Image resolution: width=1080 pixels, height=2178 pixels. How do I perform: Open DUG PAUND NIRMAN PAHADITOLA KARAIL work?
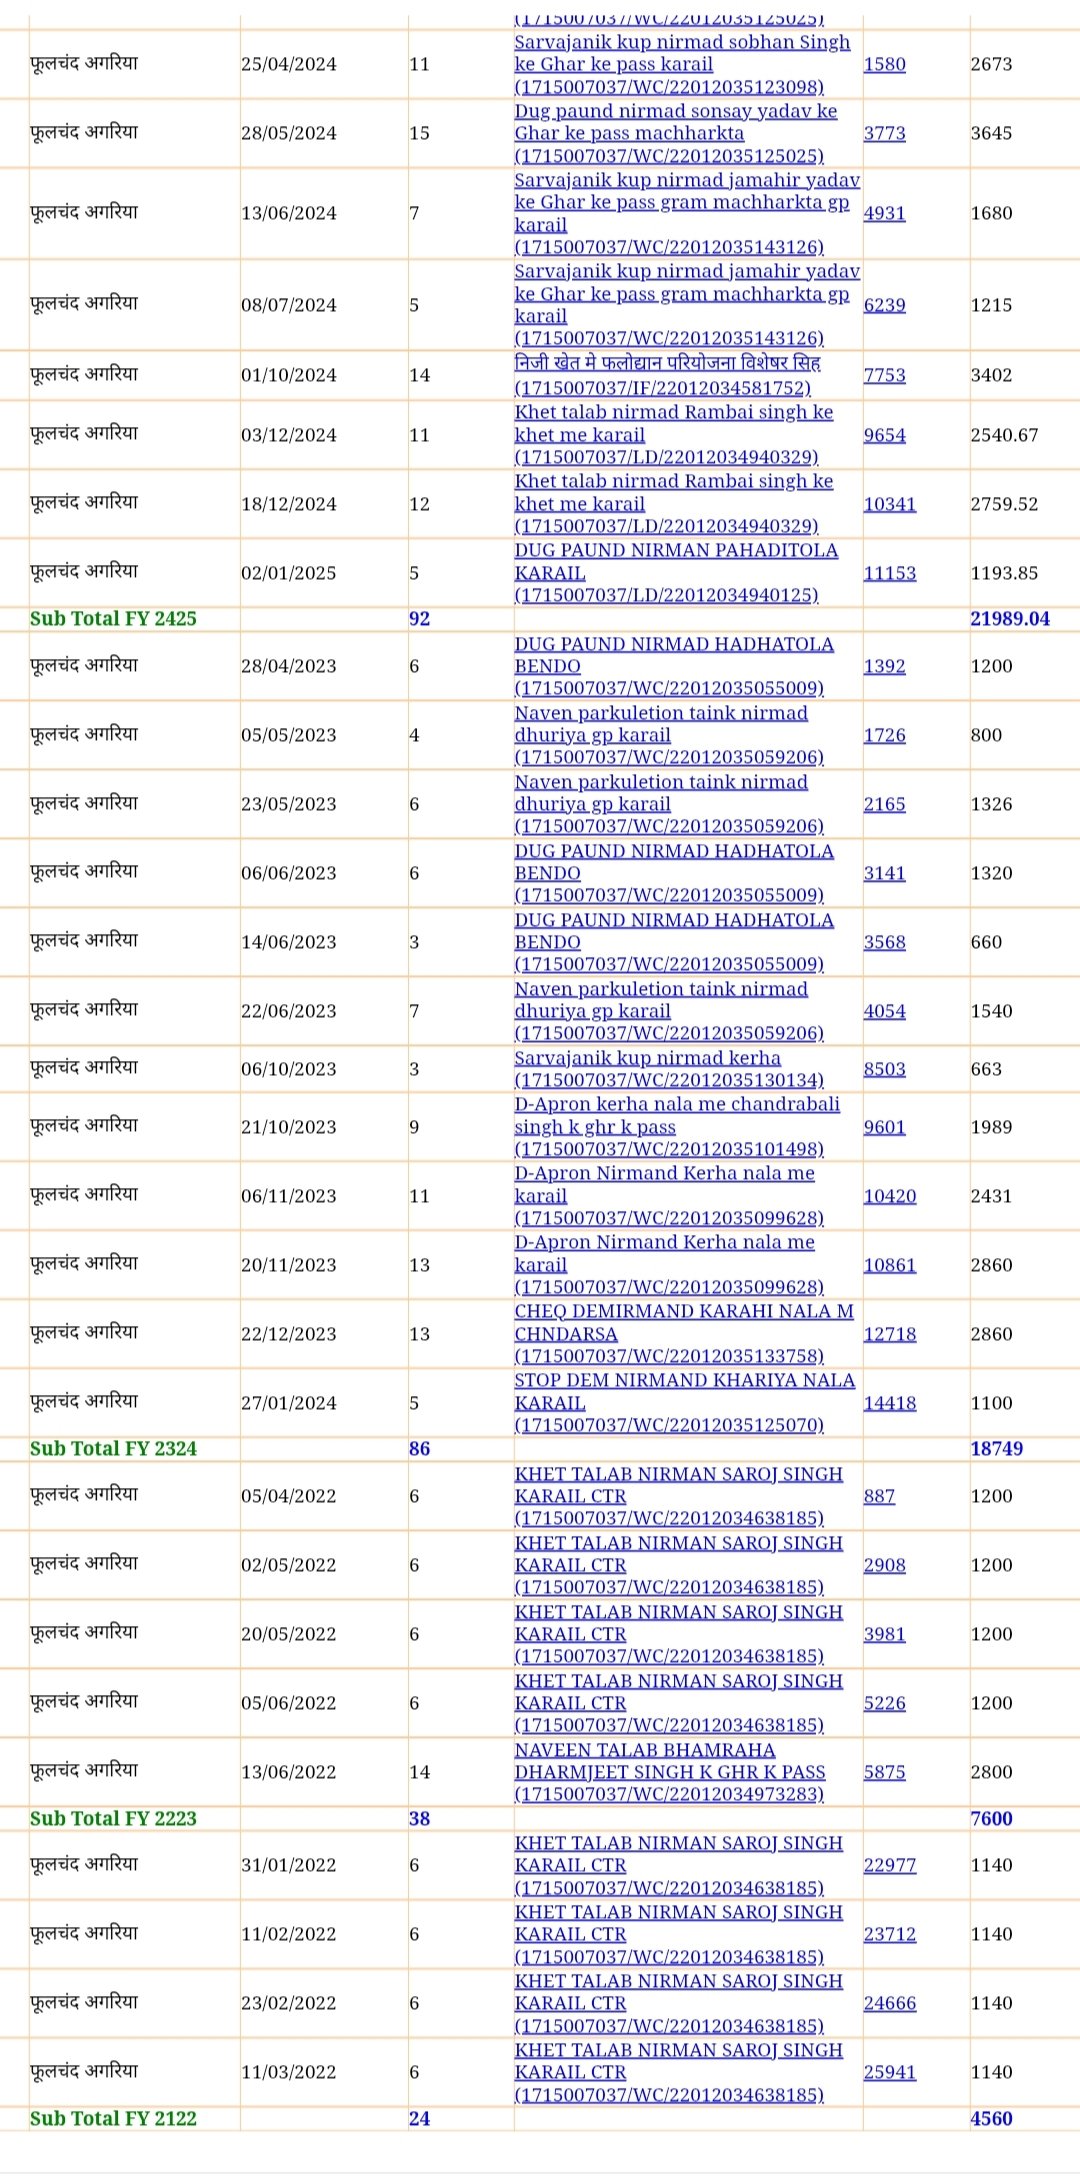pyautogui.click(x=676, y=573)
